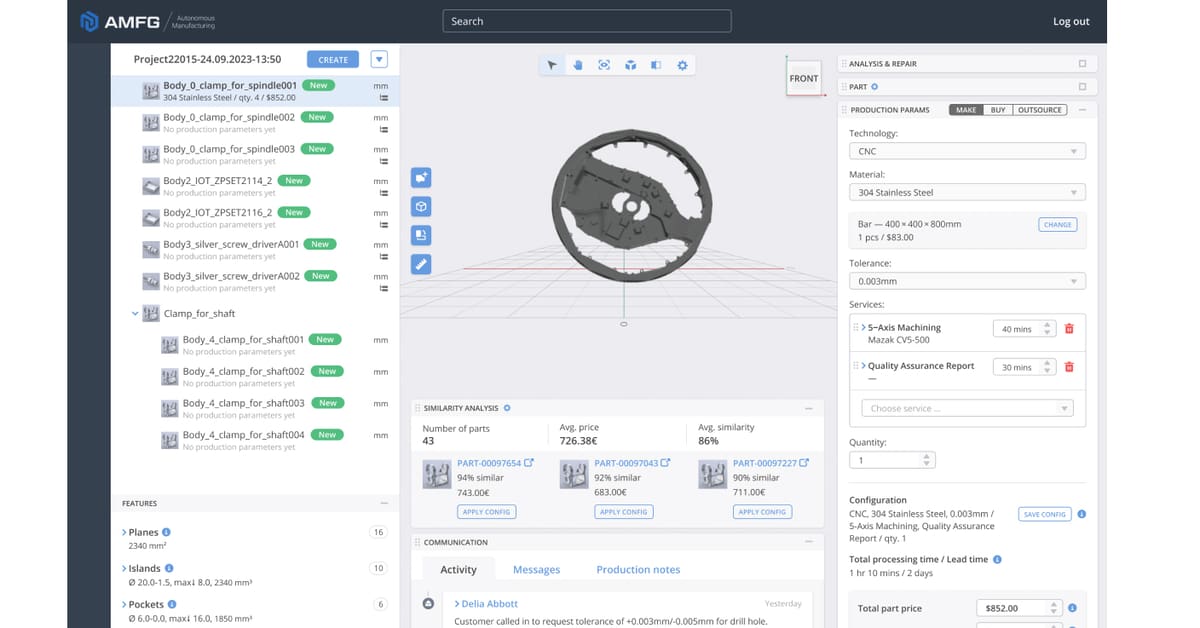Viewport: 1200px width, 628px height.
Task: Open list icon for Body2_IOT_ZPSET2114_2
Action: [x=384, y=193]
